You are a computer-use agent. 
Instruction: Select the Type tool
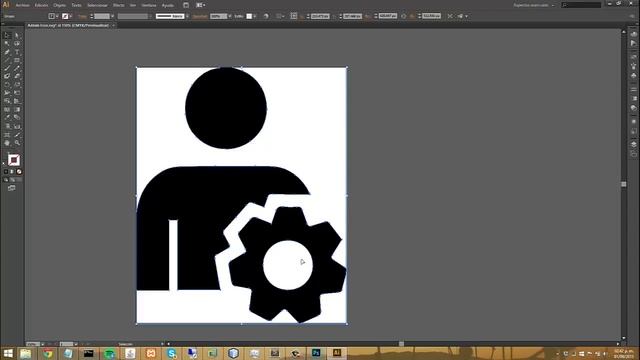[x=17, y=52]
